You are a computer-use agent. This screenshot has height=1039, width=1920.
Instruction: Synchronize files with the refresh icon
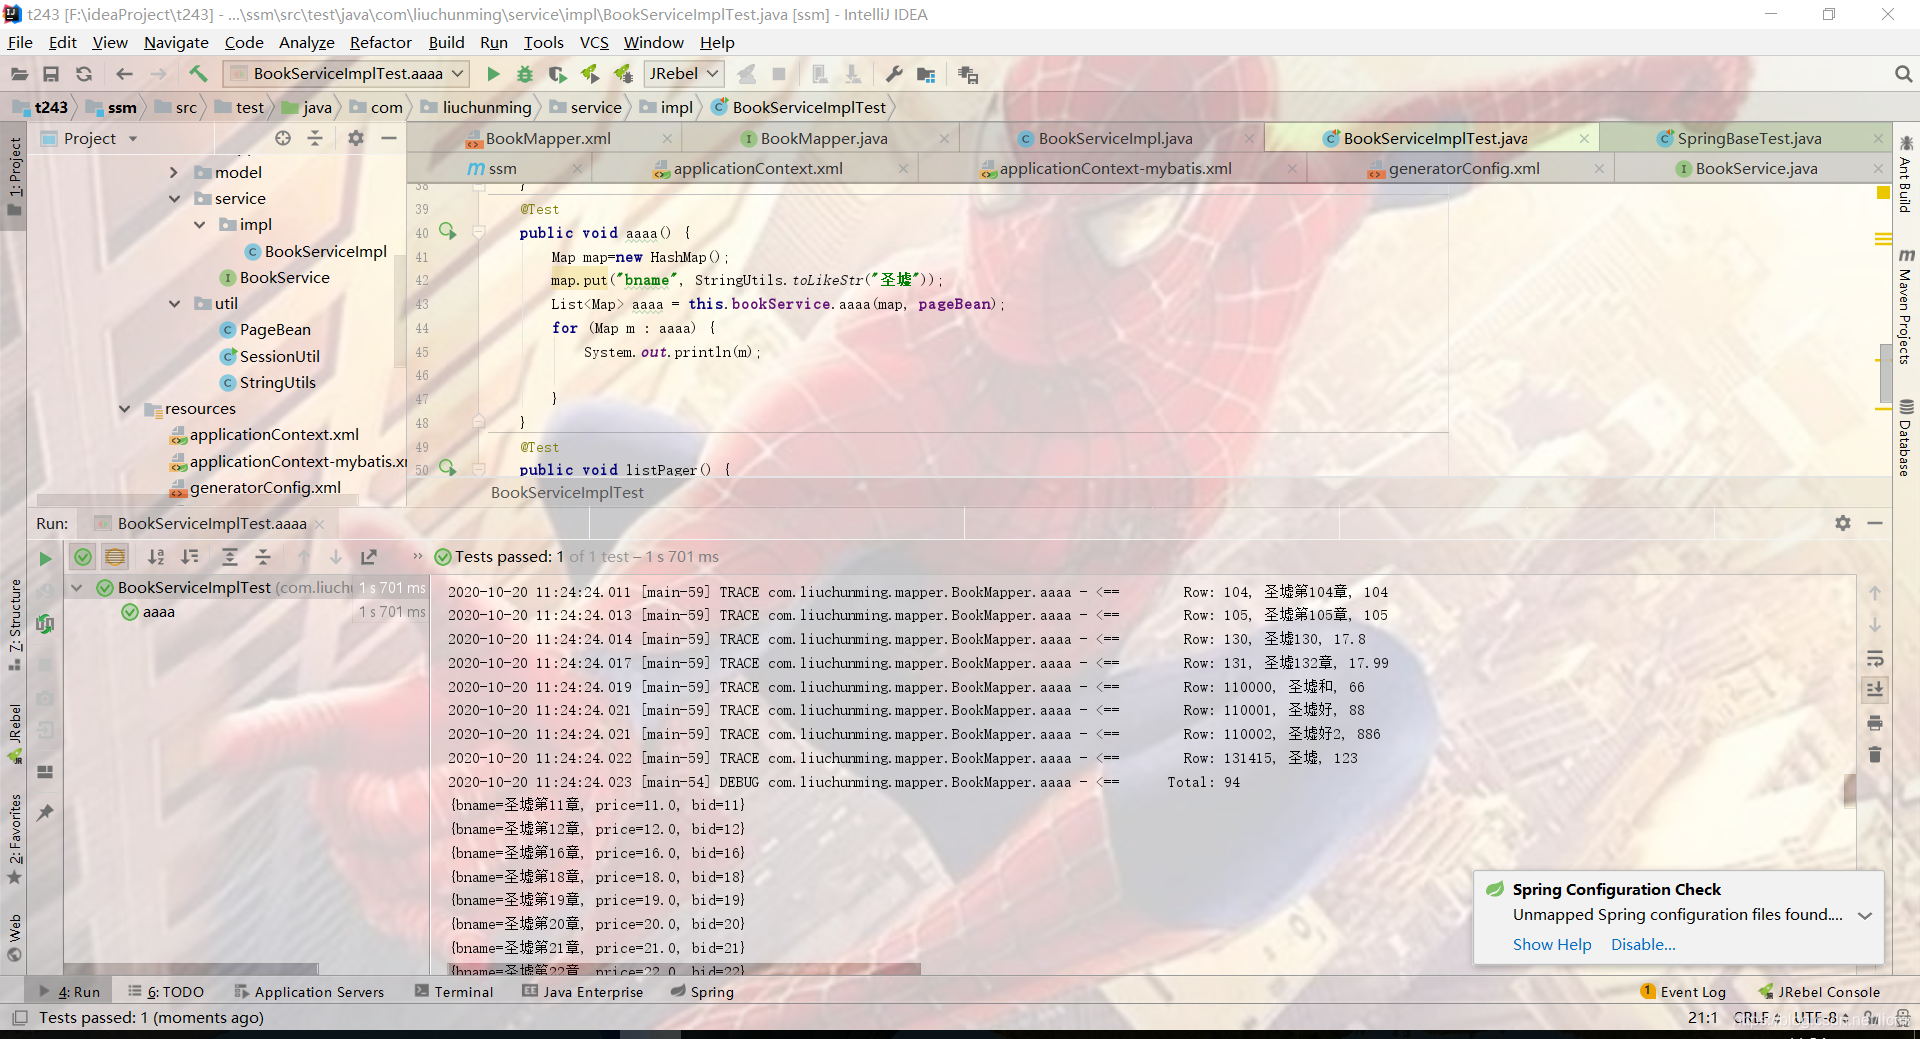pos(84,74)
